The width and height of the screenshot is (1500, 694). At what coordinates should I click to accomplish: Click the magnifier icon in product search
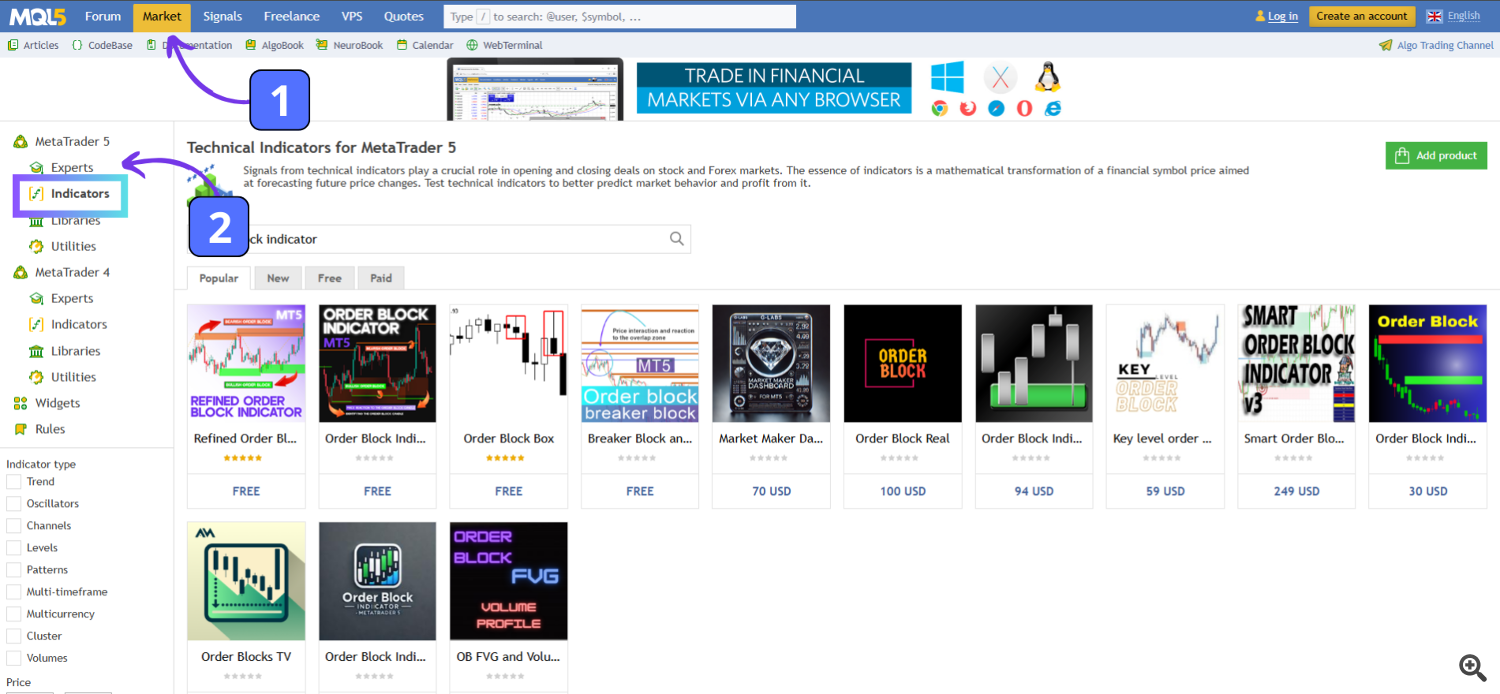(x=677, y=238)
